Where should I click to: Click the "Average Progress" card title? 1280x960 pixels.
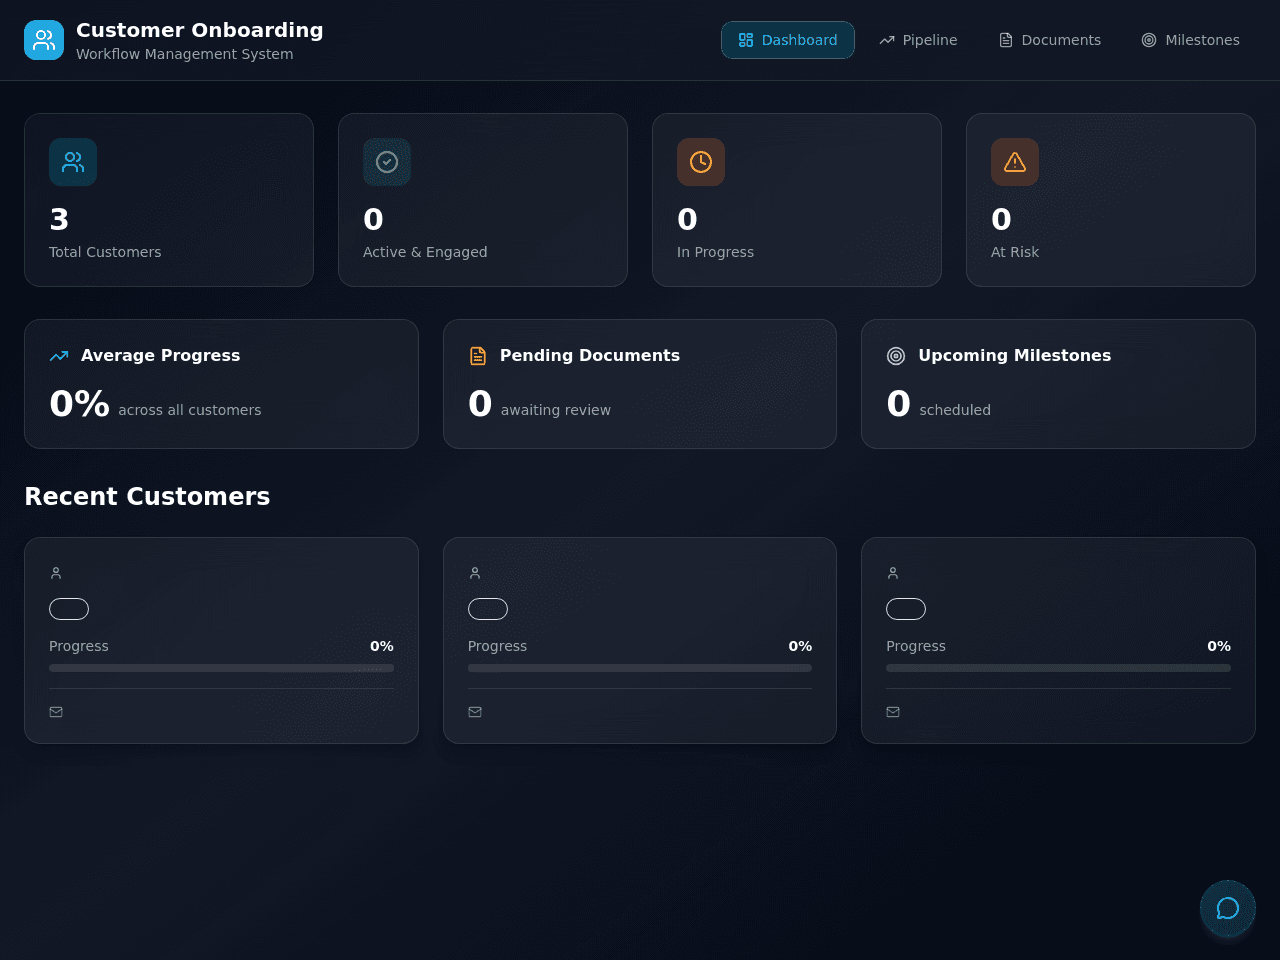click(x=160, y=355)
